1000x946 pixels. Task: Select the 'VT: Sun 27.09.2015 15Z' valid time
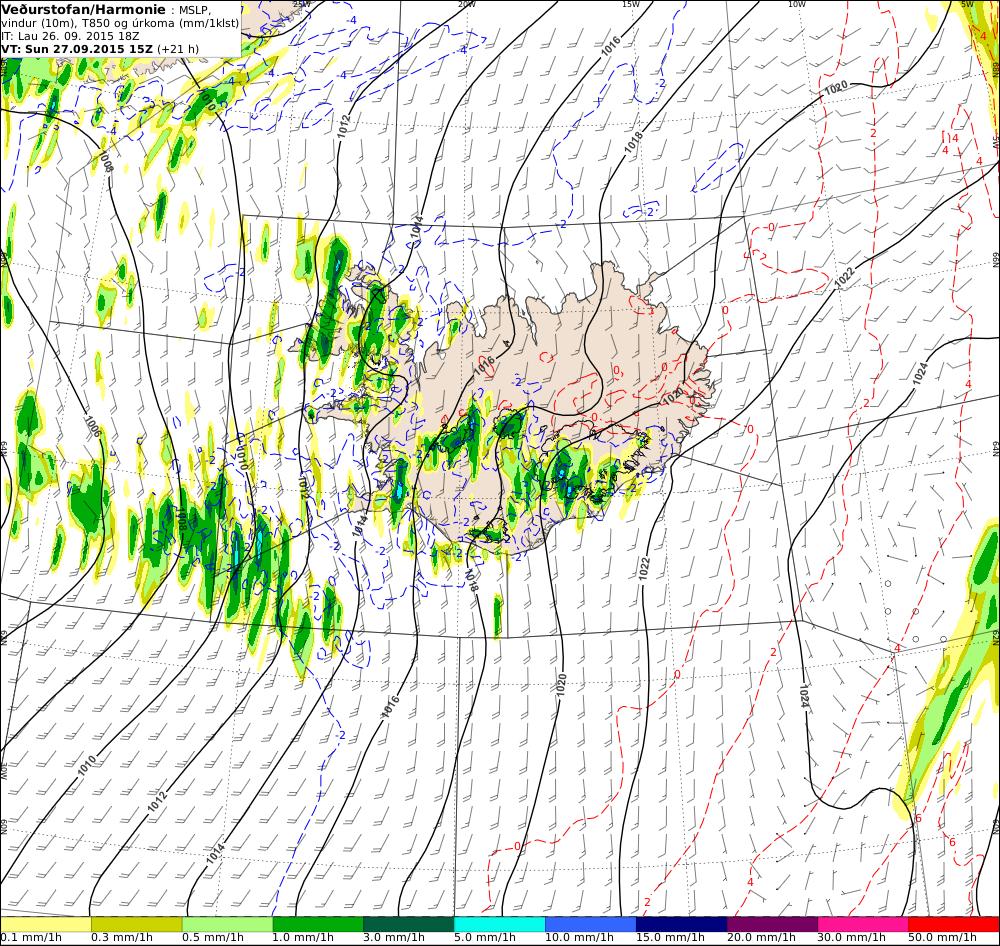(77, 49)
